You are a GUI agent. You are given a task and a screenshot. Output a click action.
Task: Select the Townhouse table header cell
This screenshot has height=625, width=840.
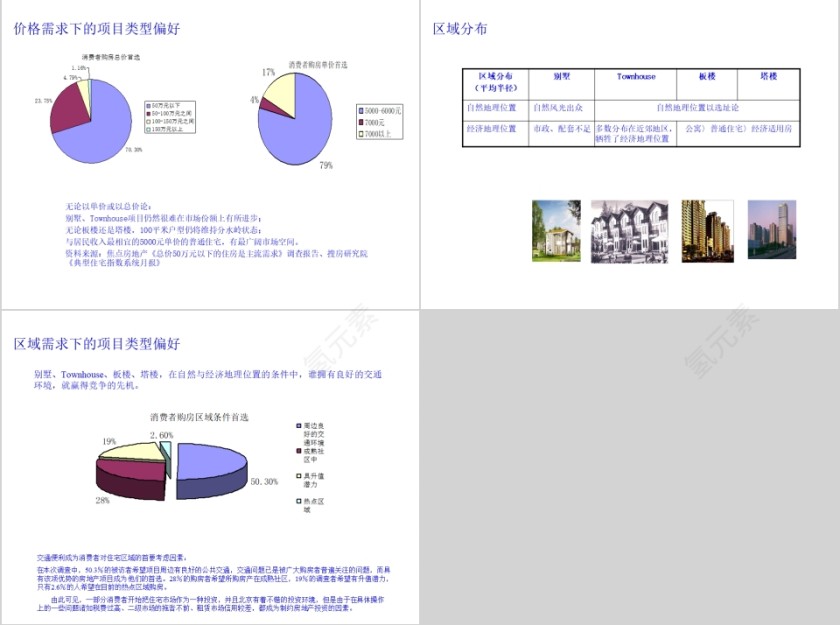[636, 83]
